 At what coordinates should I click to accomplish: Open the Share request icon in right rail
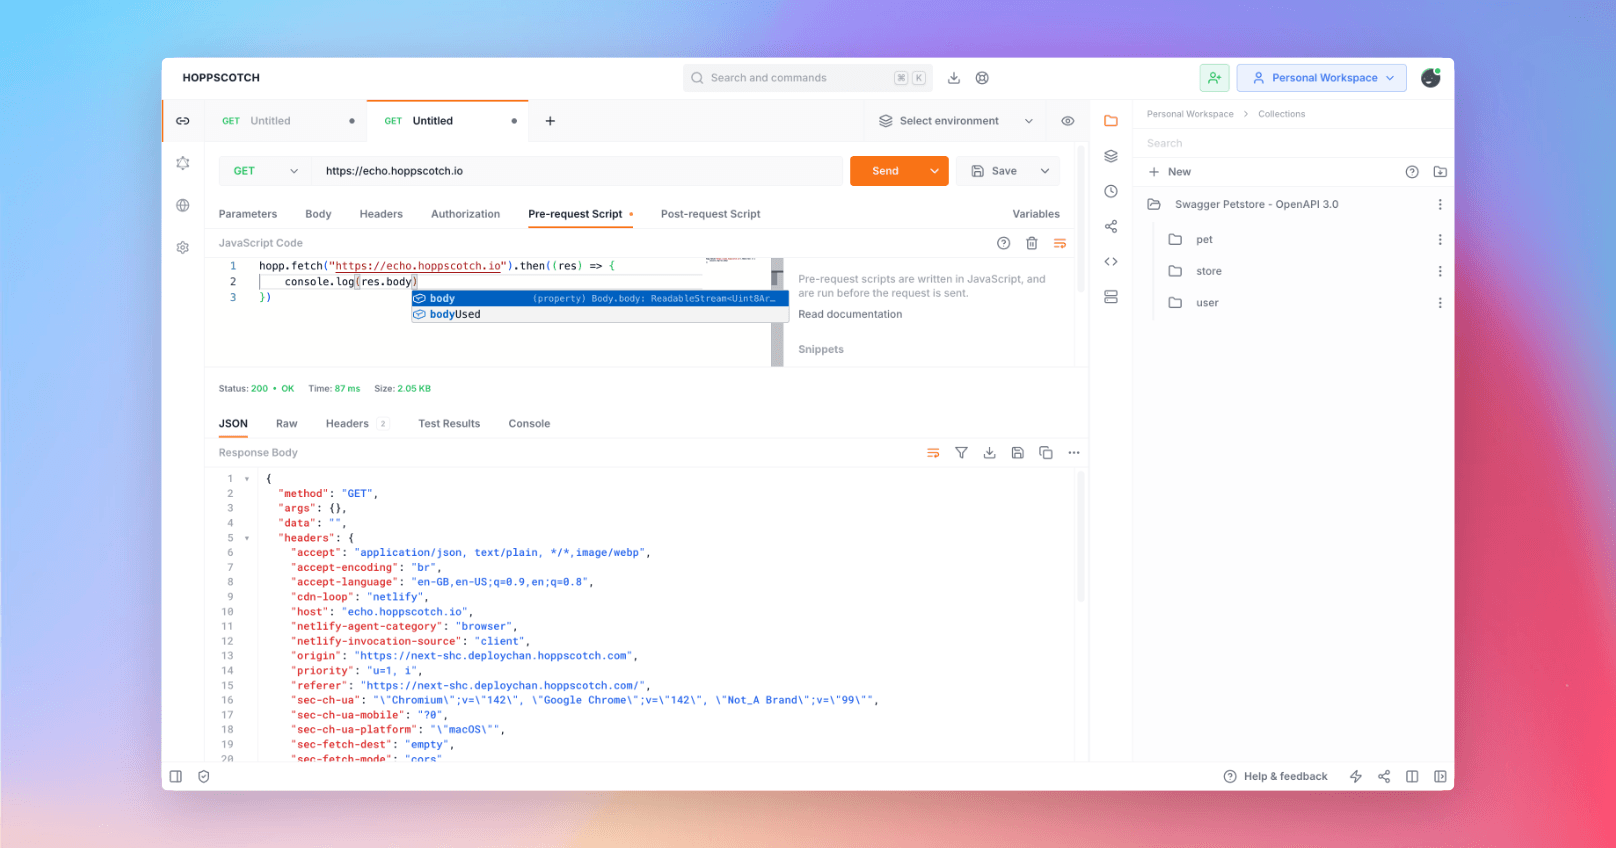(1111, 227)
